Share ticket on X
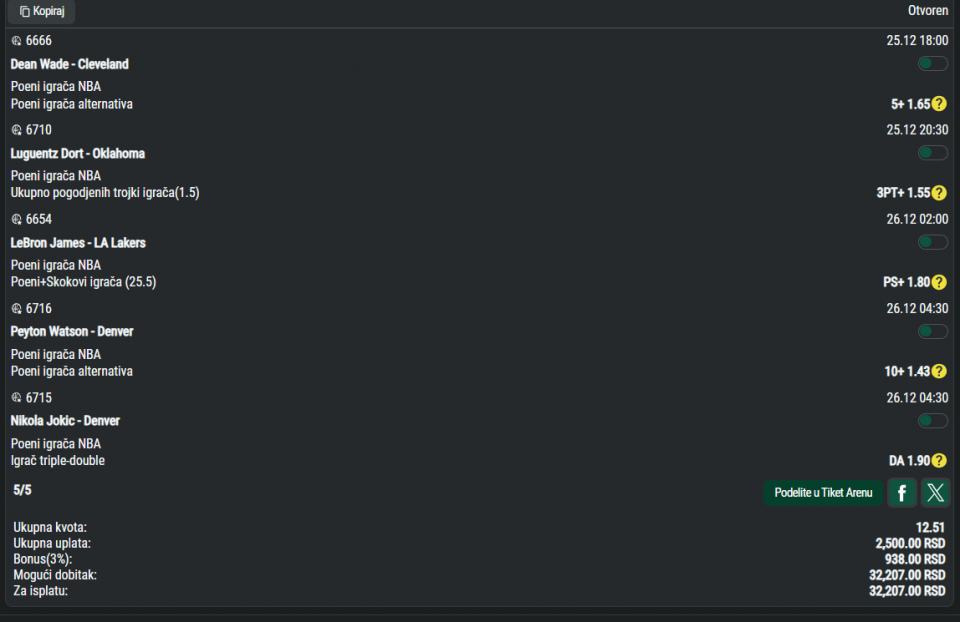 (x=935, y=492)
